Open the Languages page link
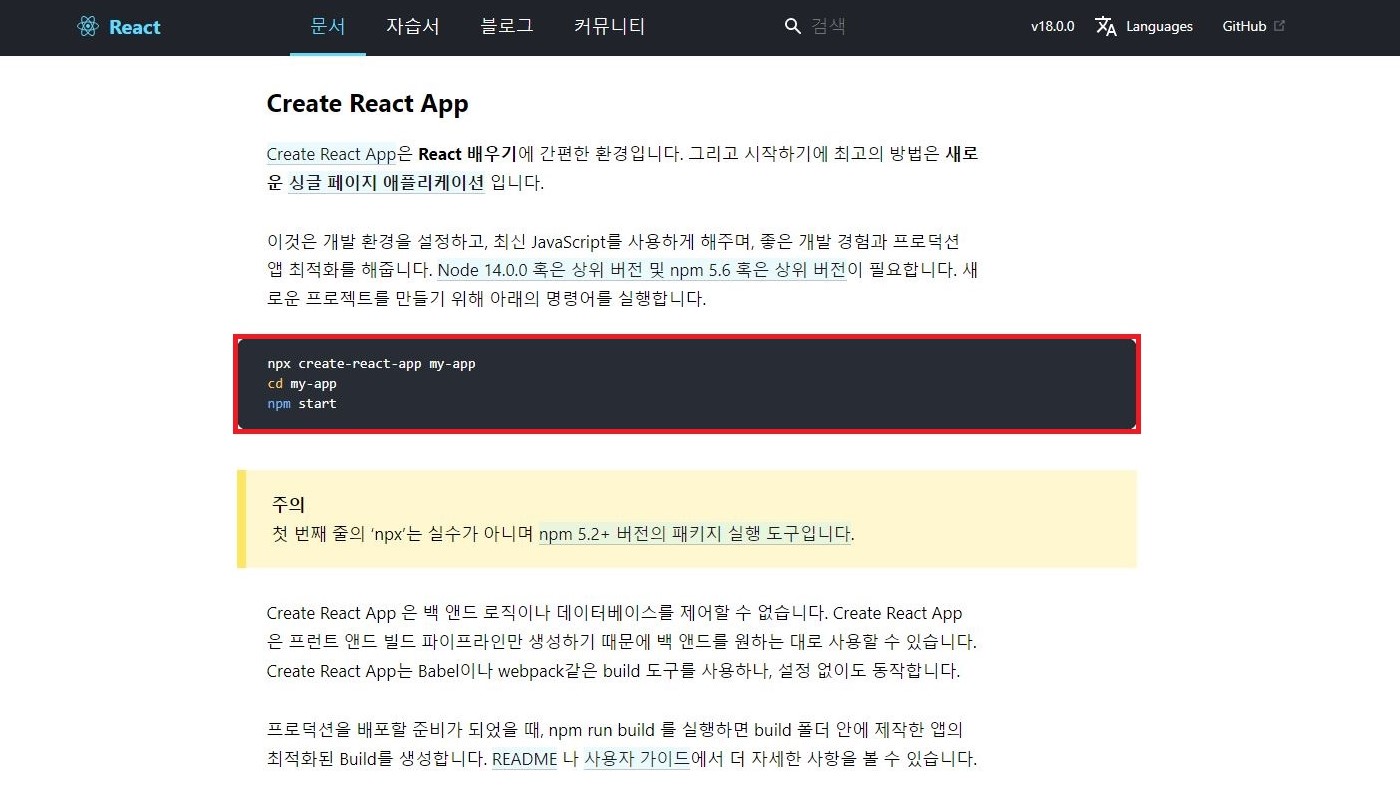The image size is (1400, 787). [1159, 27]
